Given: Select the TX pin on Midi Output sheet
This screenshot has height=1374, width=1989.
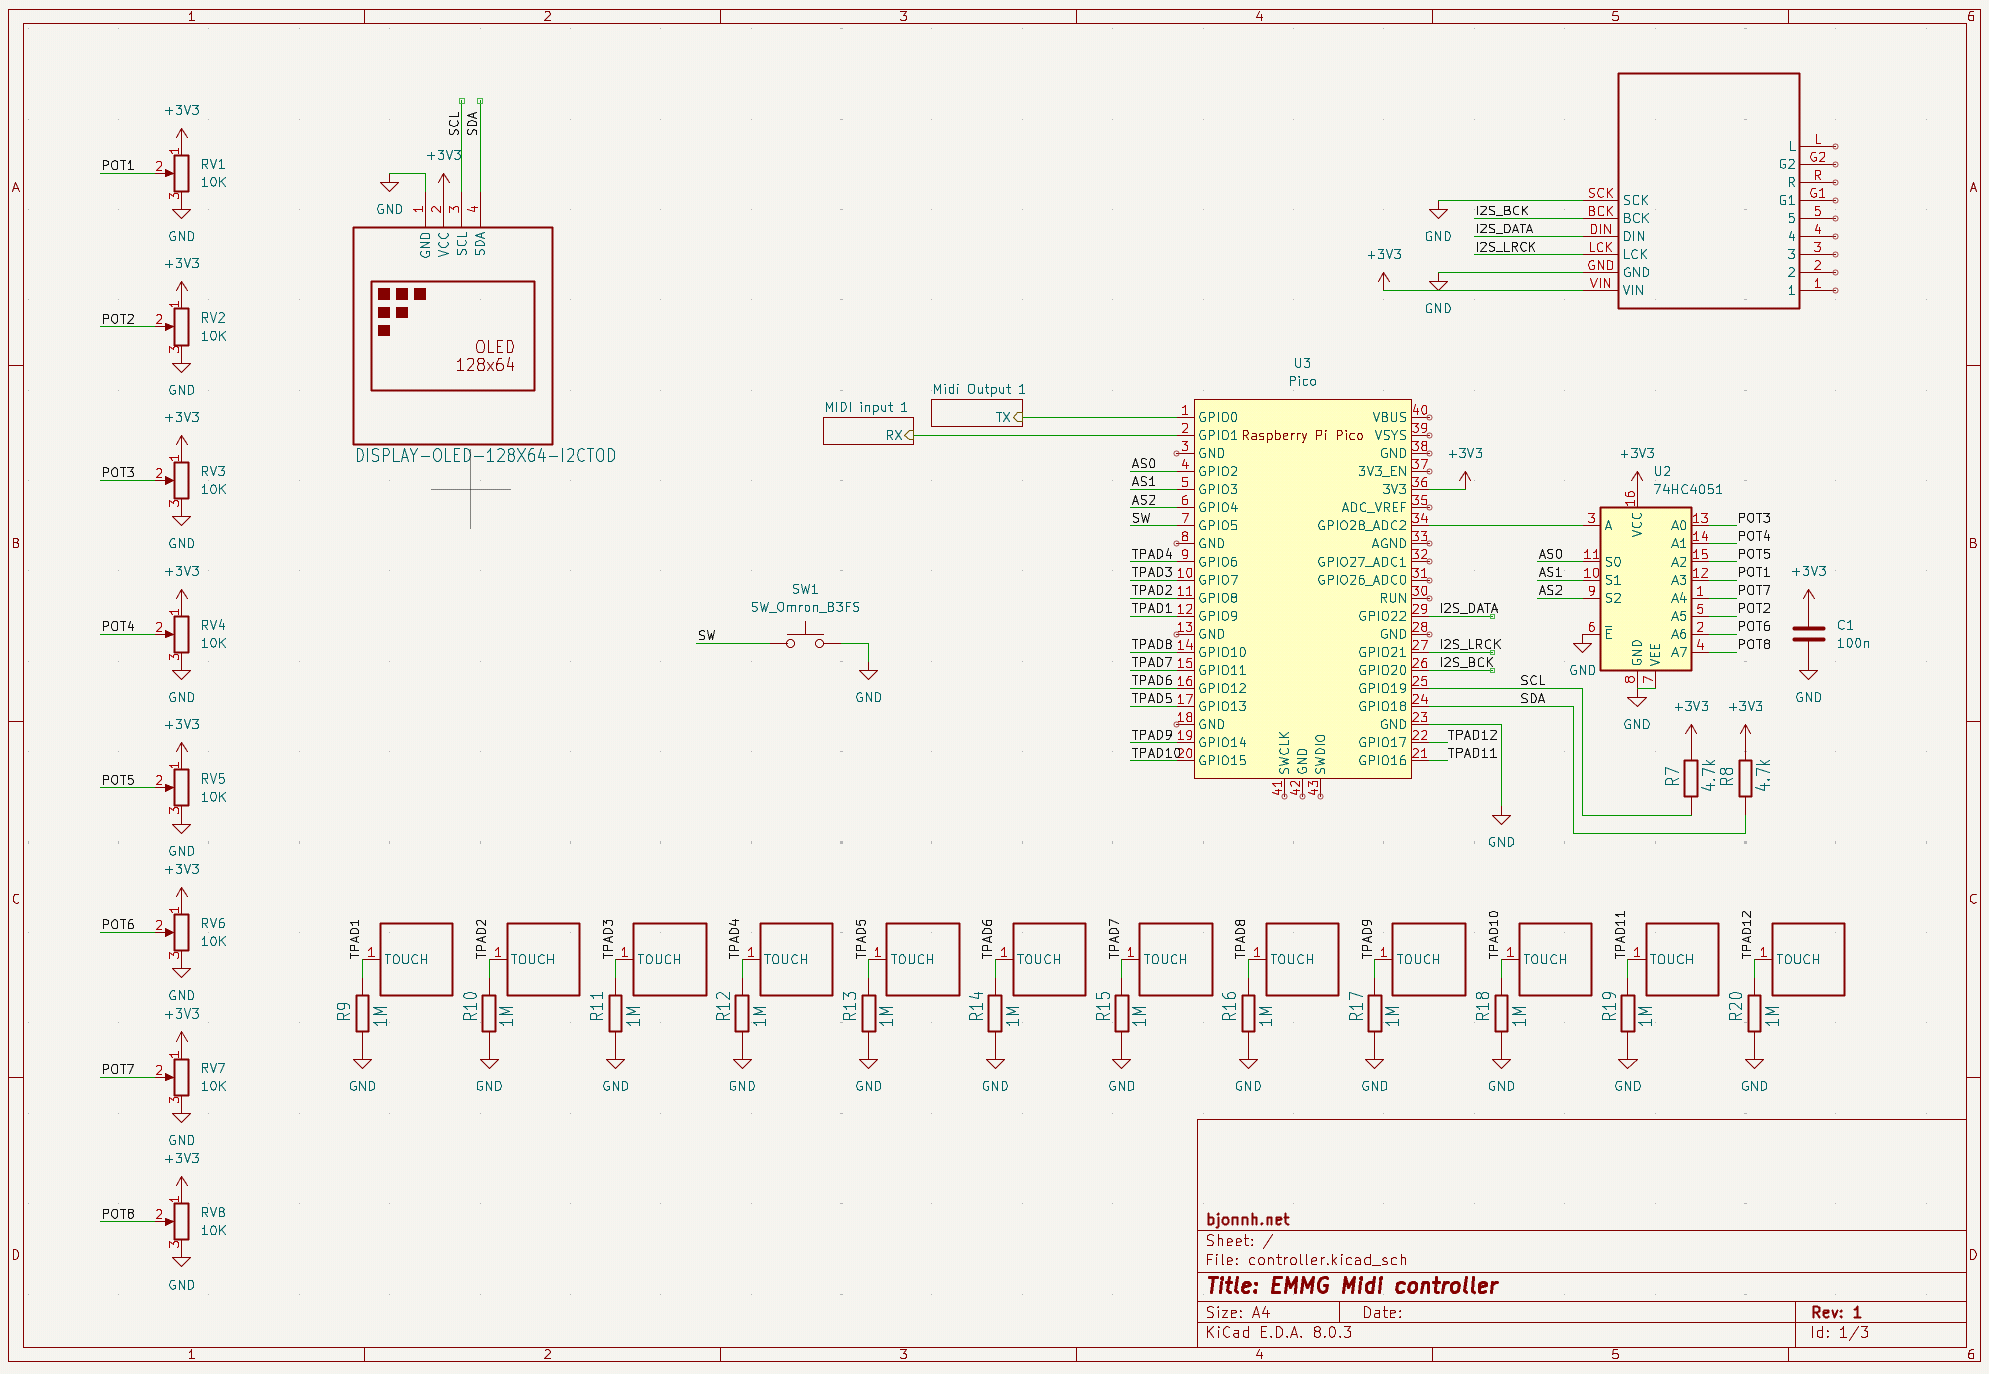Looking at the screenshot, I should coord(1008,418).
